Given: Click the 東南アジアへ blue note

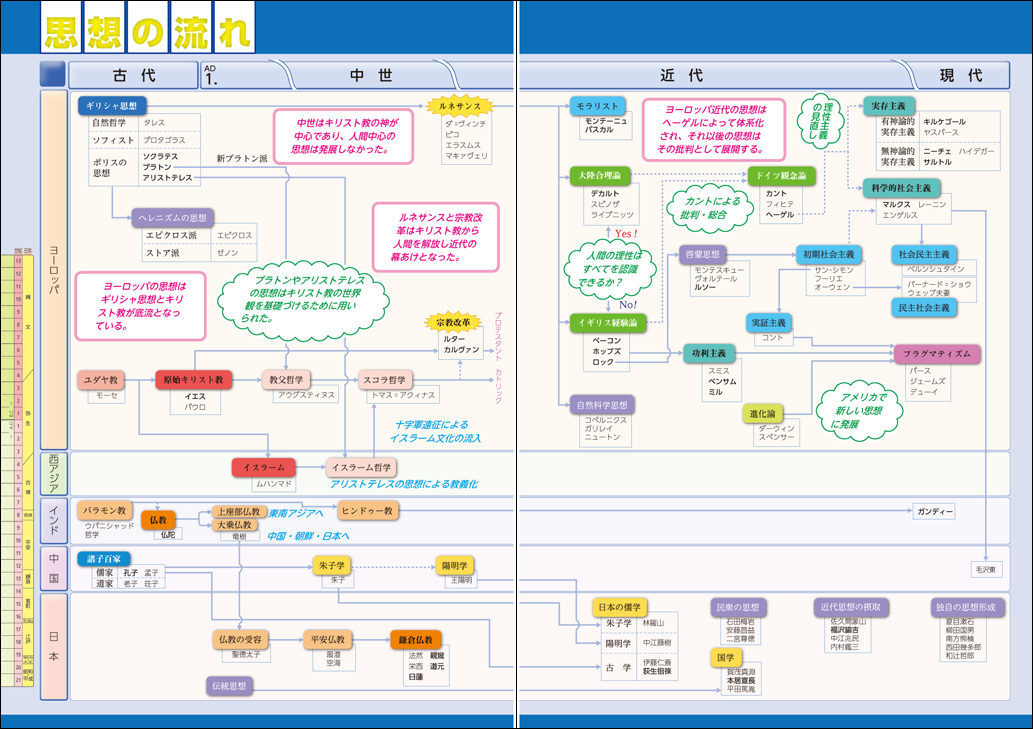Looking at the screenshot, I should coord(296,513).
